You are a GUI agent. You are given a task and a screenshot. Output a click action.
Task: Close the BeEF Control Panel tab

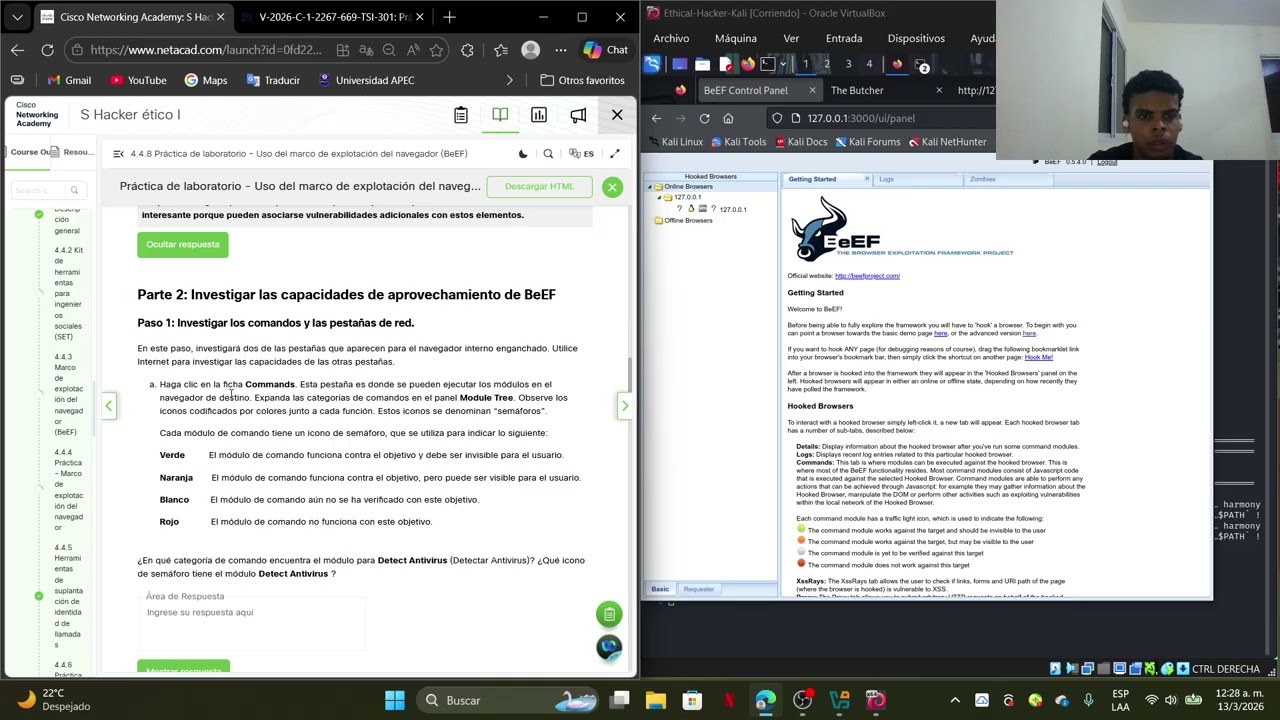pyautogui.click(x=811, y=90)
